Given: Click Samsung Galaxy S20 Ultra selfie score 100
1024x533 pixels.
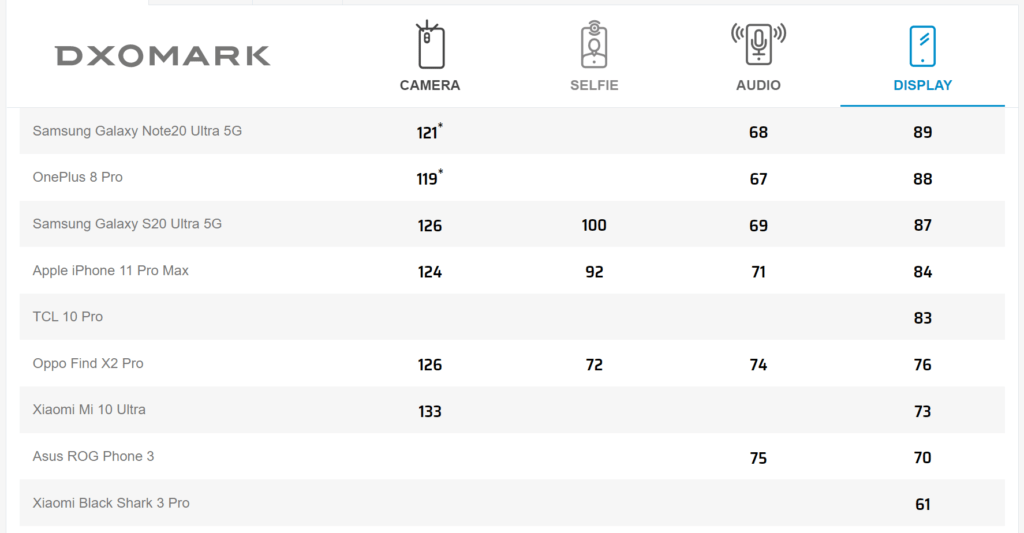Looking at the screenshot, I should [594, 225].
